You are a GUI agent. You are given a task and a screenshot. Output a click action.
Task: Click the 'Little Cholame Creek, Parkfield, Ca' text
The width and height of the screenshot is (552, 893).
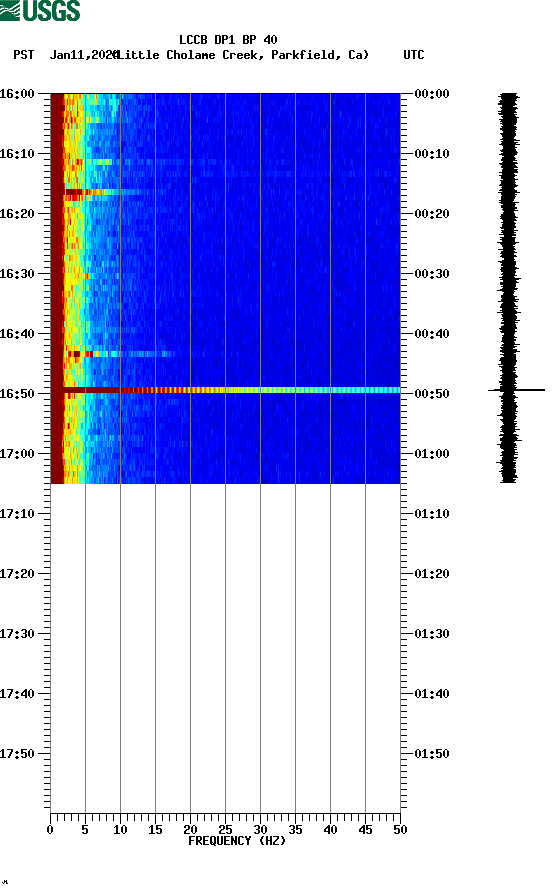coord(243,55)
